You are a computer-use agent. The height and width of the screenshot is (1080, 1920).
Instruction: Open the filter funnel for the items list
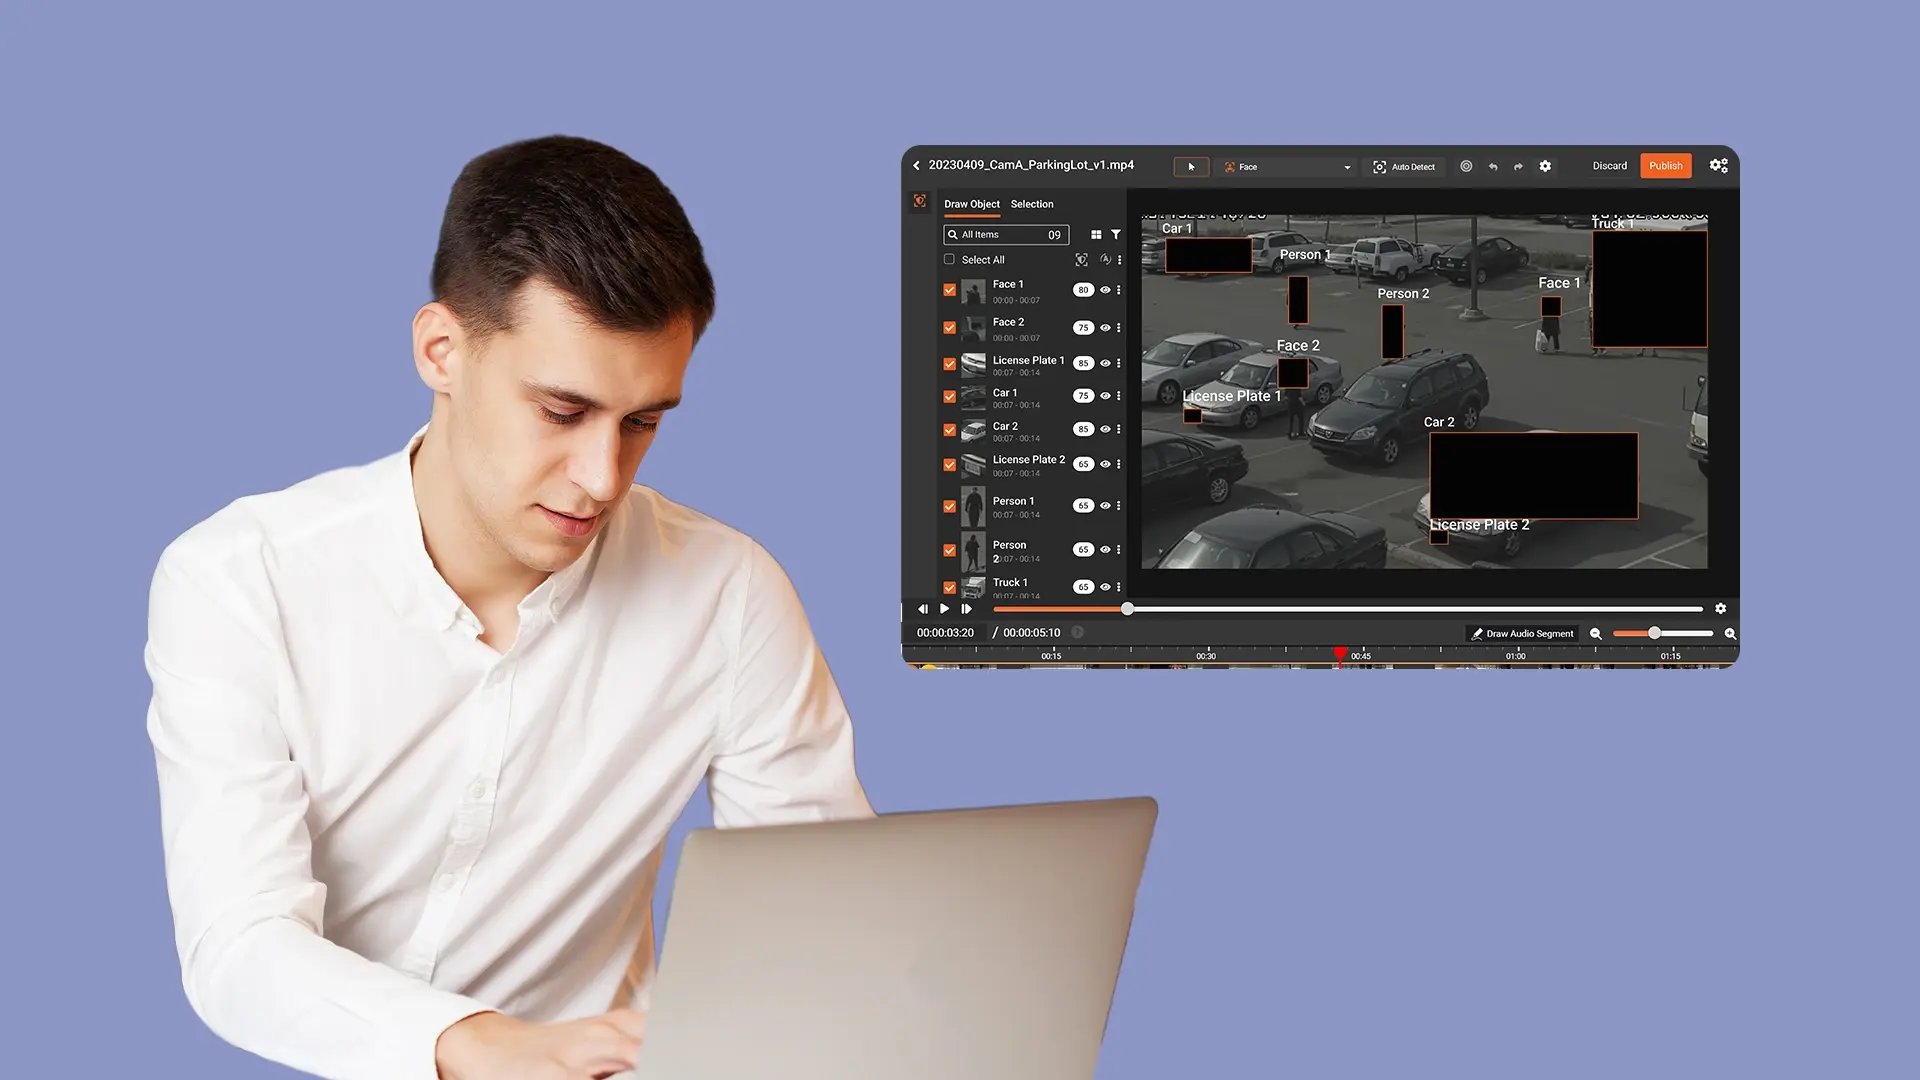(1115, 235)
